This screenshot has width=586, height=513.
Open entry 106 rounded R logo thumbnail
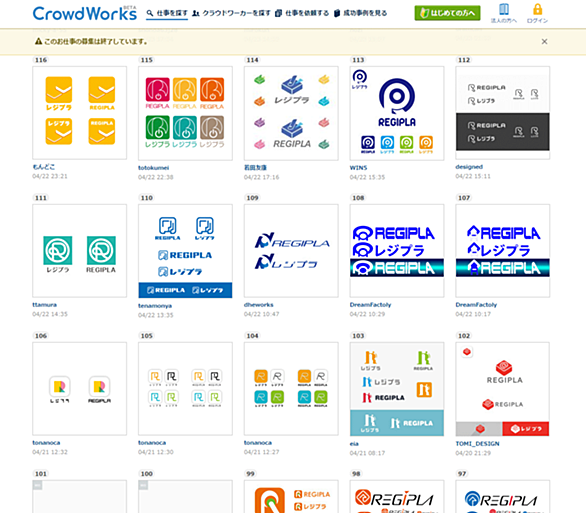[x=80, y=389]
